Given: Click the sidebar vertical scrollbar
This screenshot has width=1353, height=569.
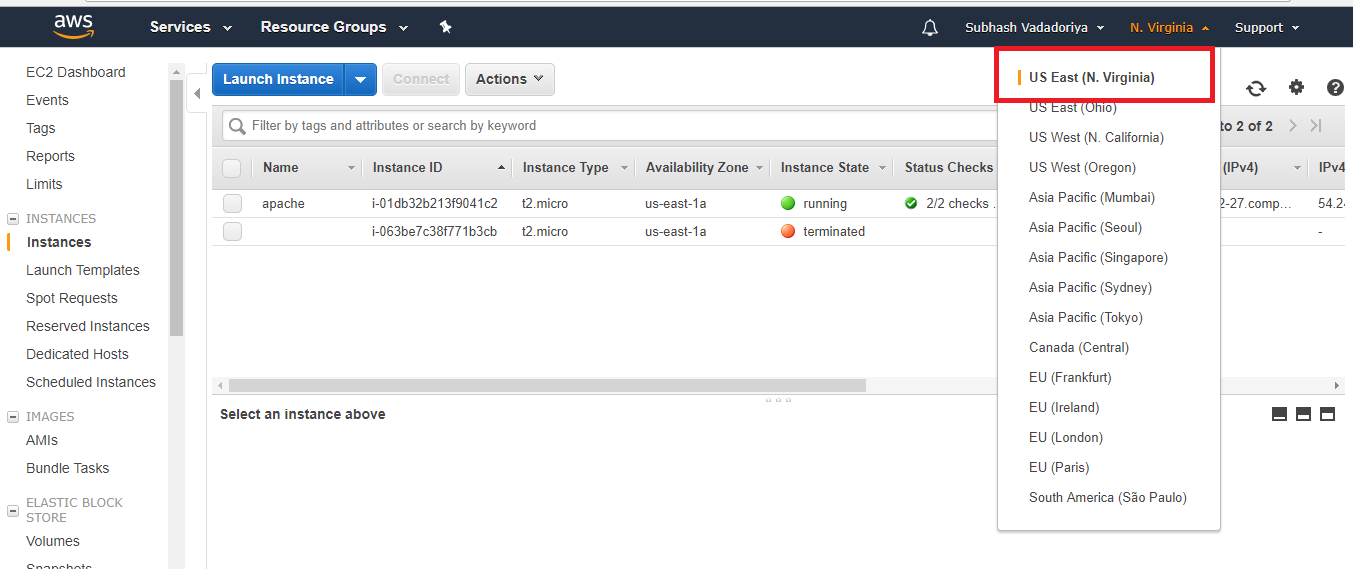Looking at the screenshot, I should [x=177, y=207].
